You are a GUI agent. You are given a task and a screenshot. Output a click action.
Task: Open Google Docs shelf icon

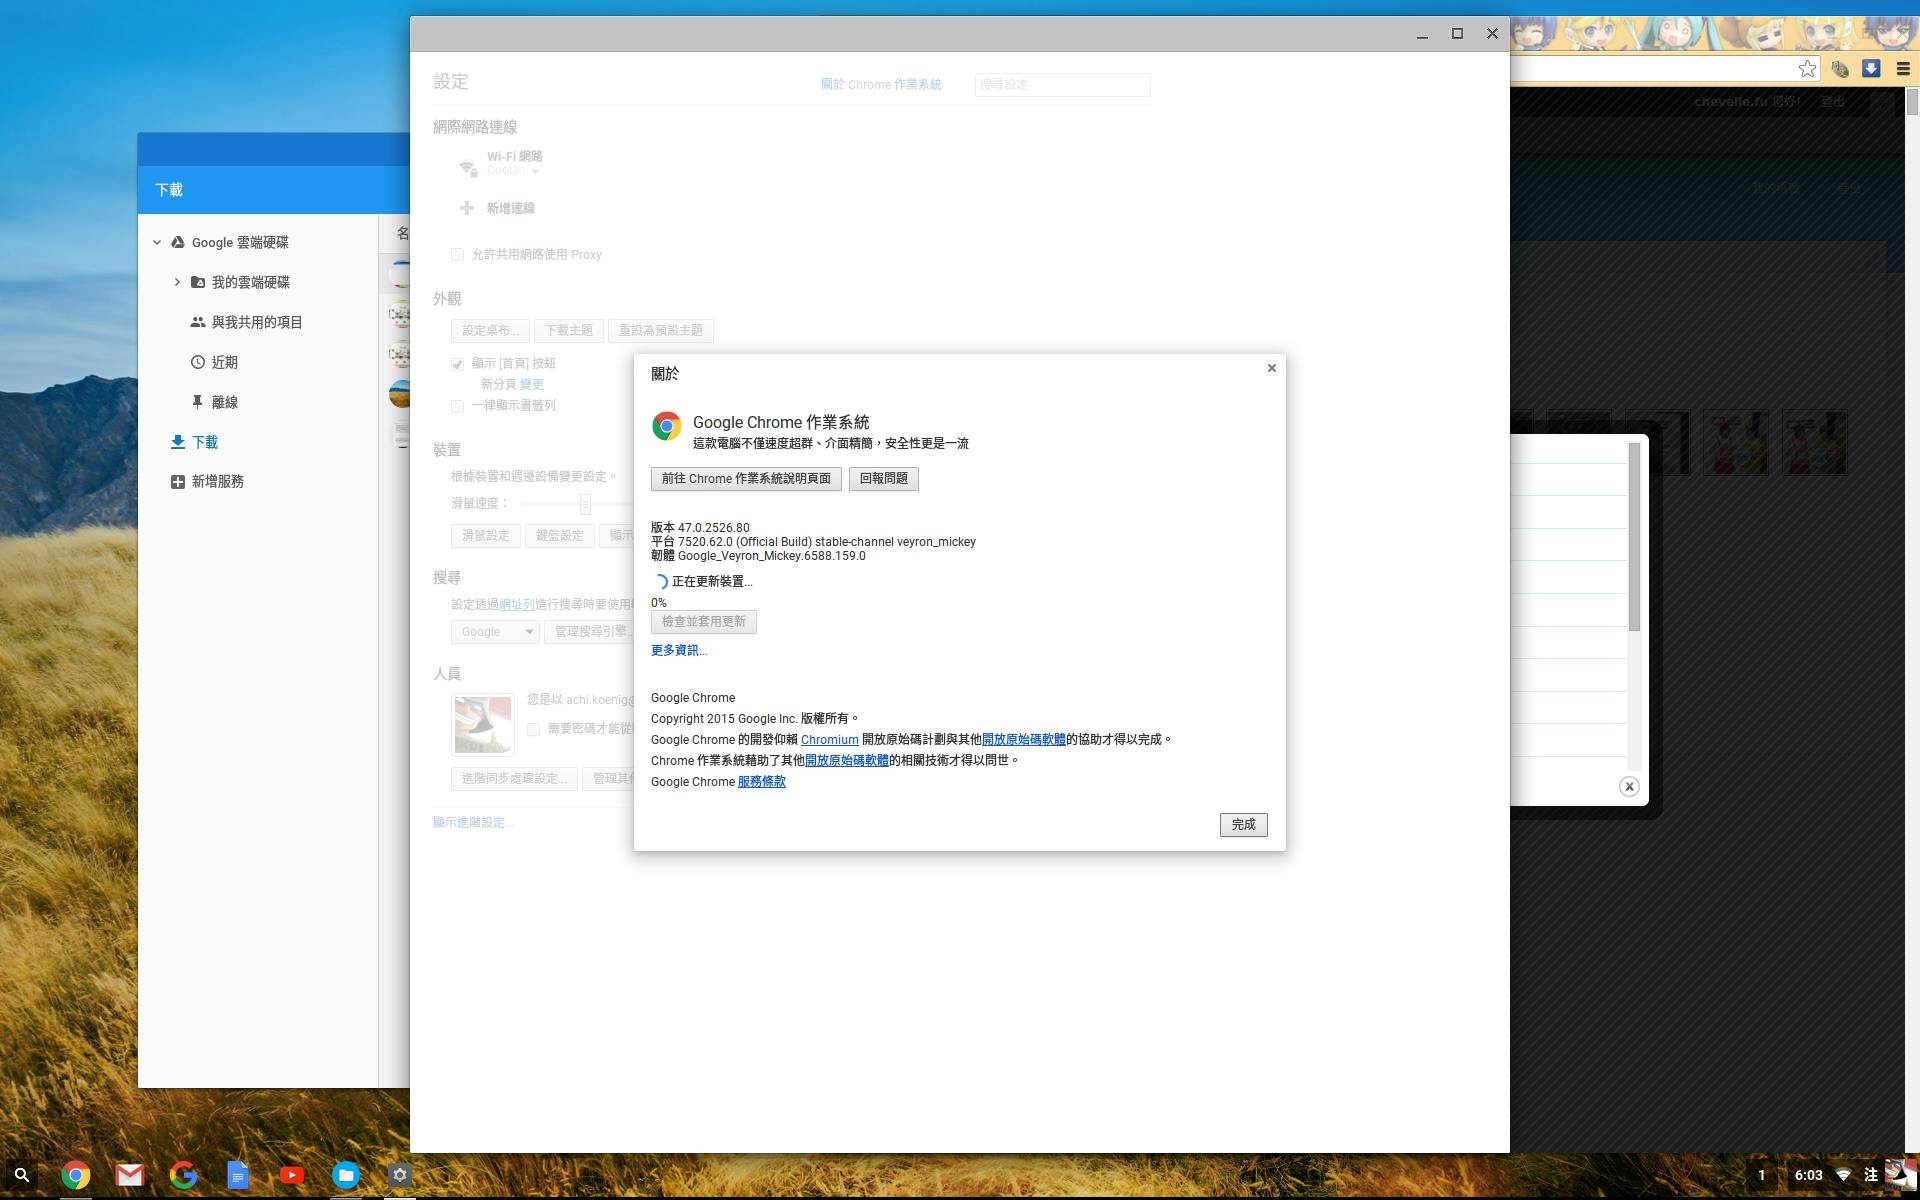click(x=237, y=1175)
